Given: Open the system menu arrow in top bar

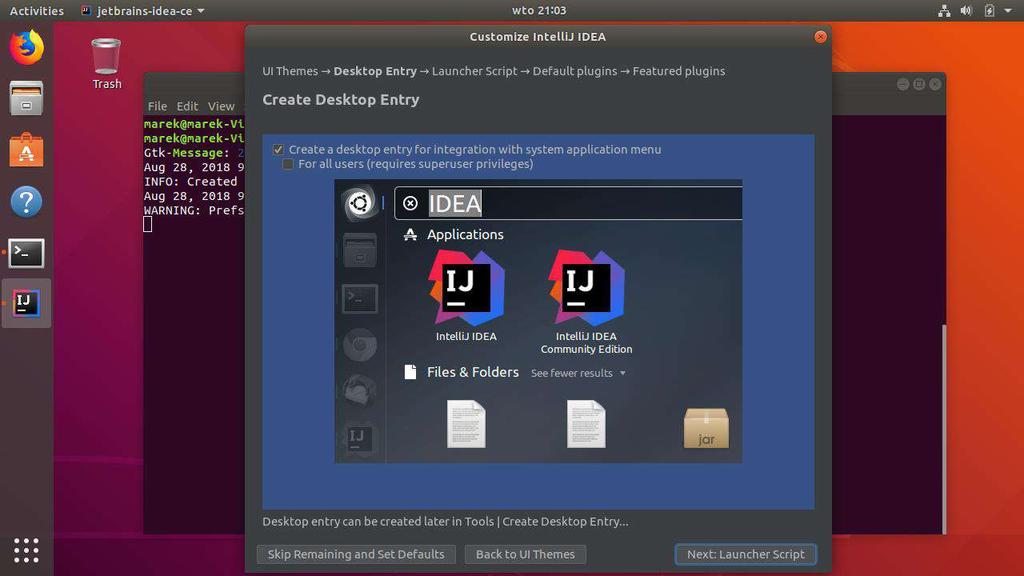Looking at the screenshot, I should (1008, 10).
